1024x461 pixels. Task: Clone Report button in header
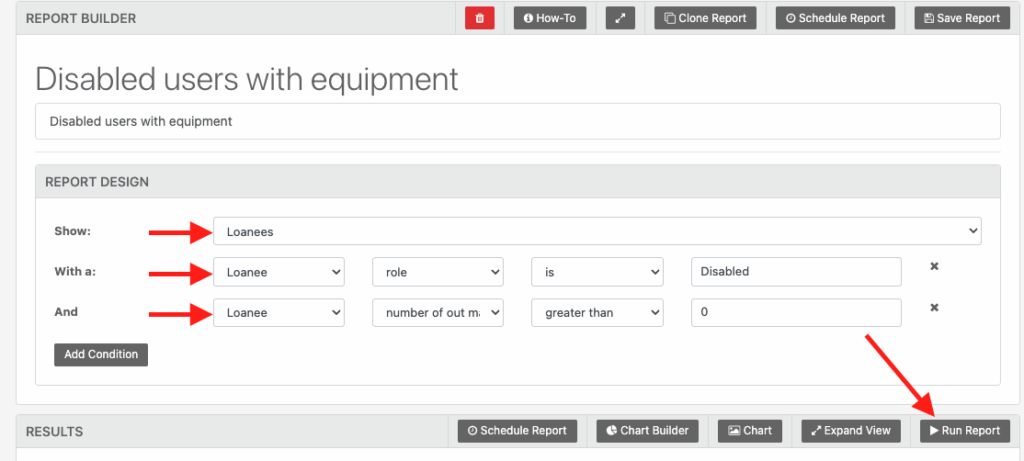[x=705, y=18]
